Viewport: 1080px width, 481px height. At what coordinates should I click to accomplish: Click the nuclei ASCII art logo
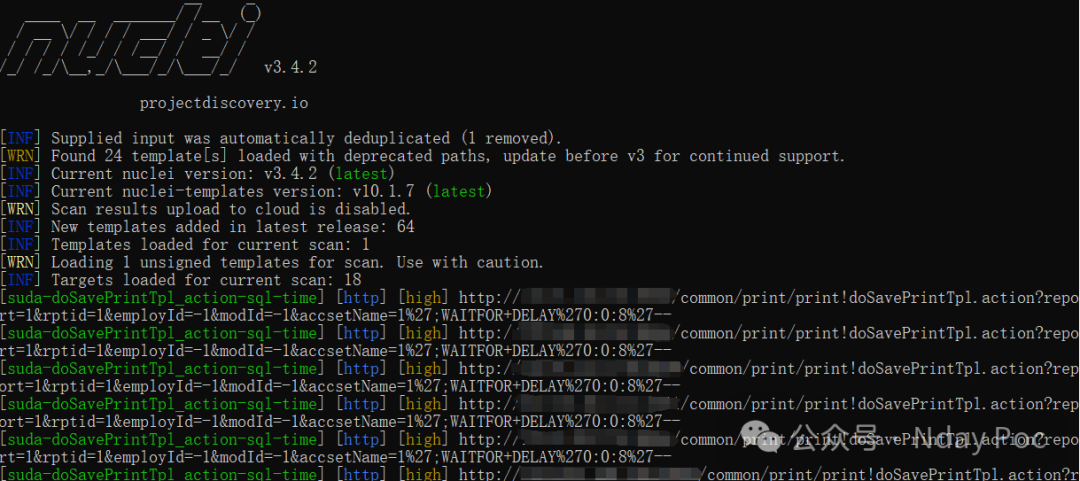pyautogui.click(x=131, y=39)
